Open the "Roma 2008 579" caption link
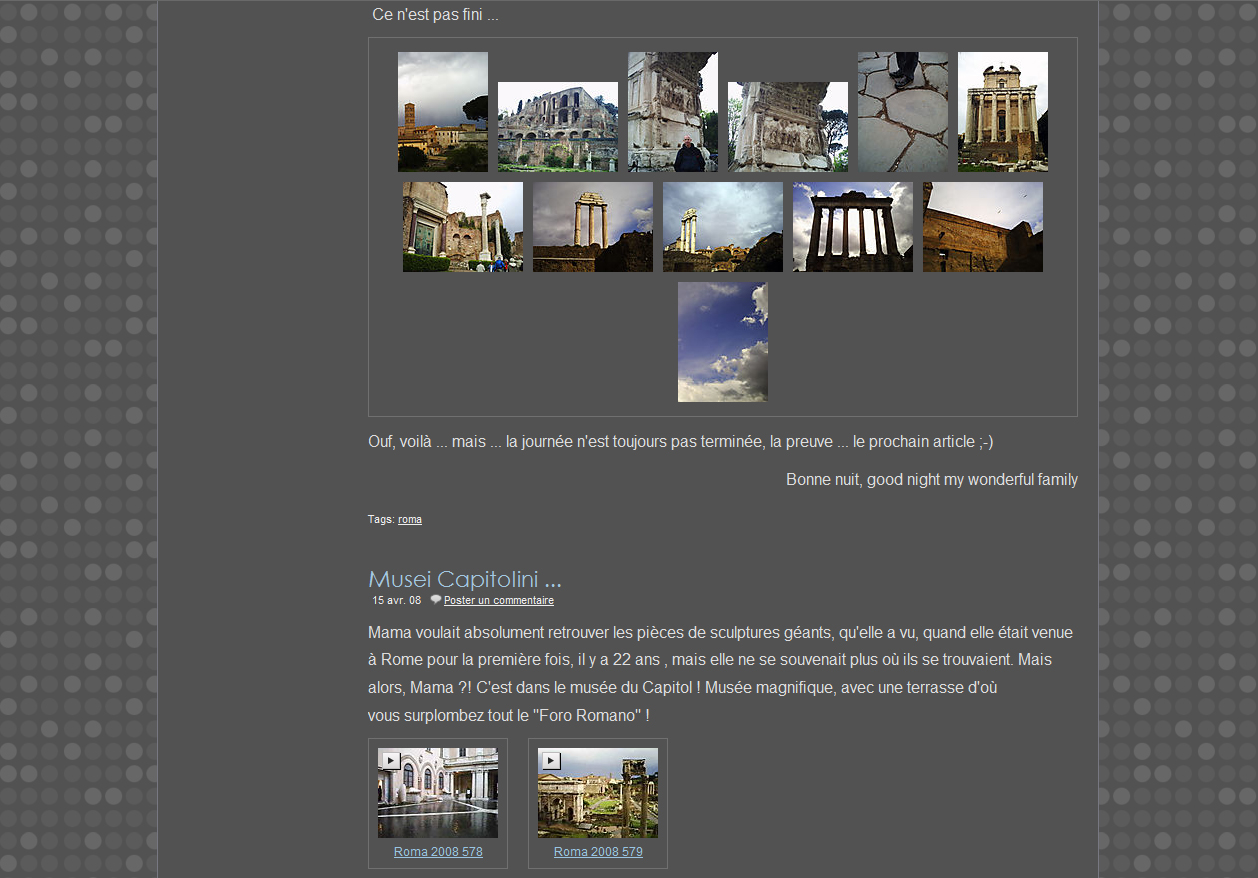 coord(598,852)
